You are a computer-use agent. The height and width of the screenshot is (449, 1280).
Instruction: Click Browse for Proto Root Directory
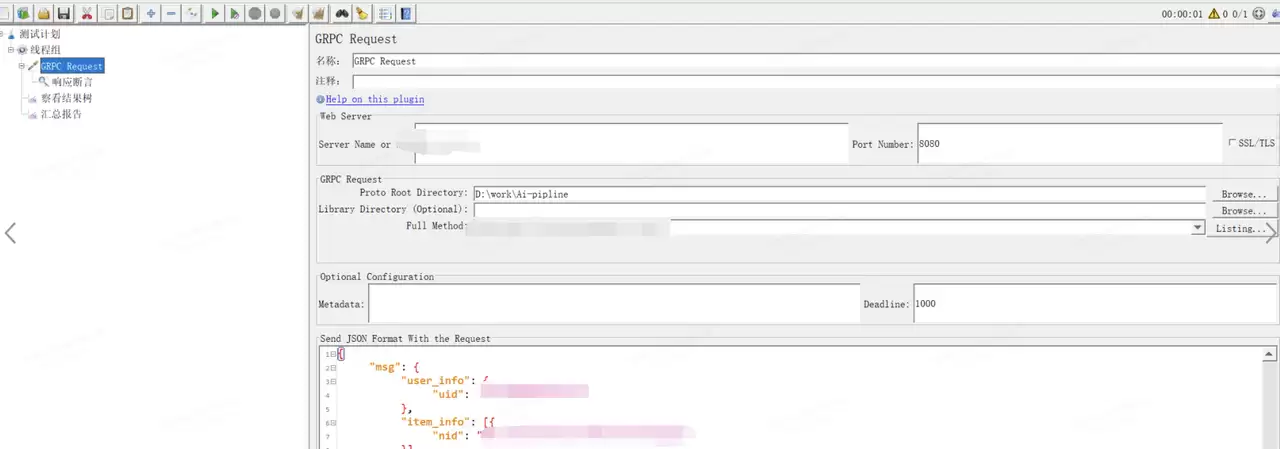coord(1243,194)
